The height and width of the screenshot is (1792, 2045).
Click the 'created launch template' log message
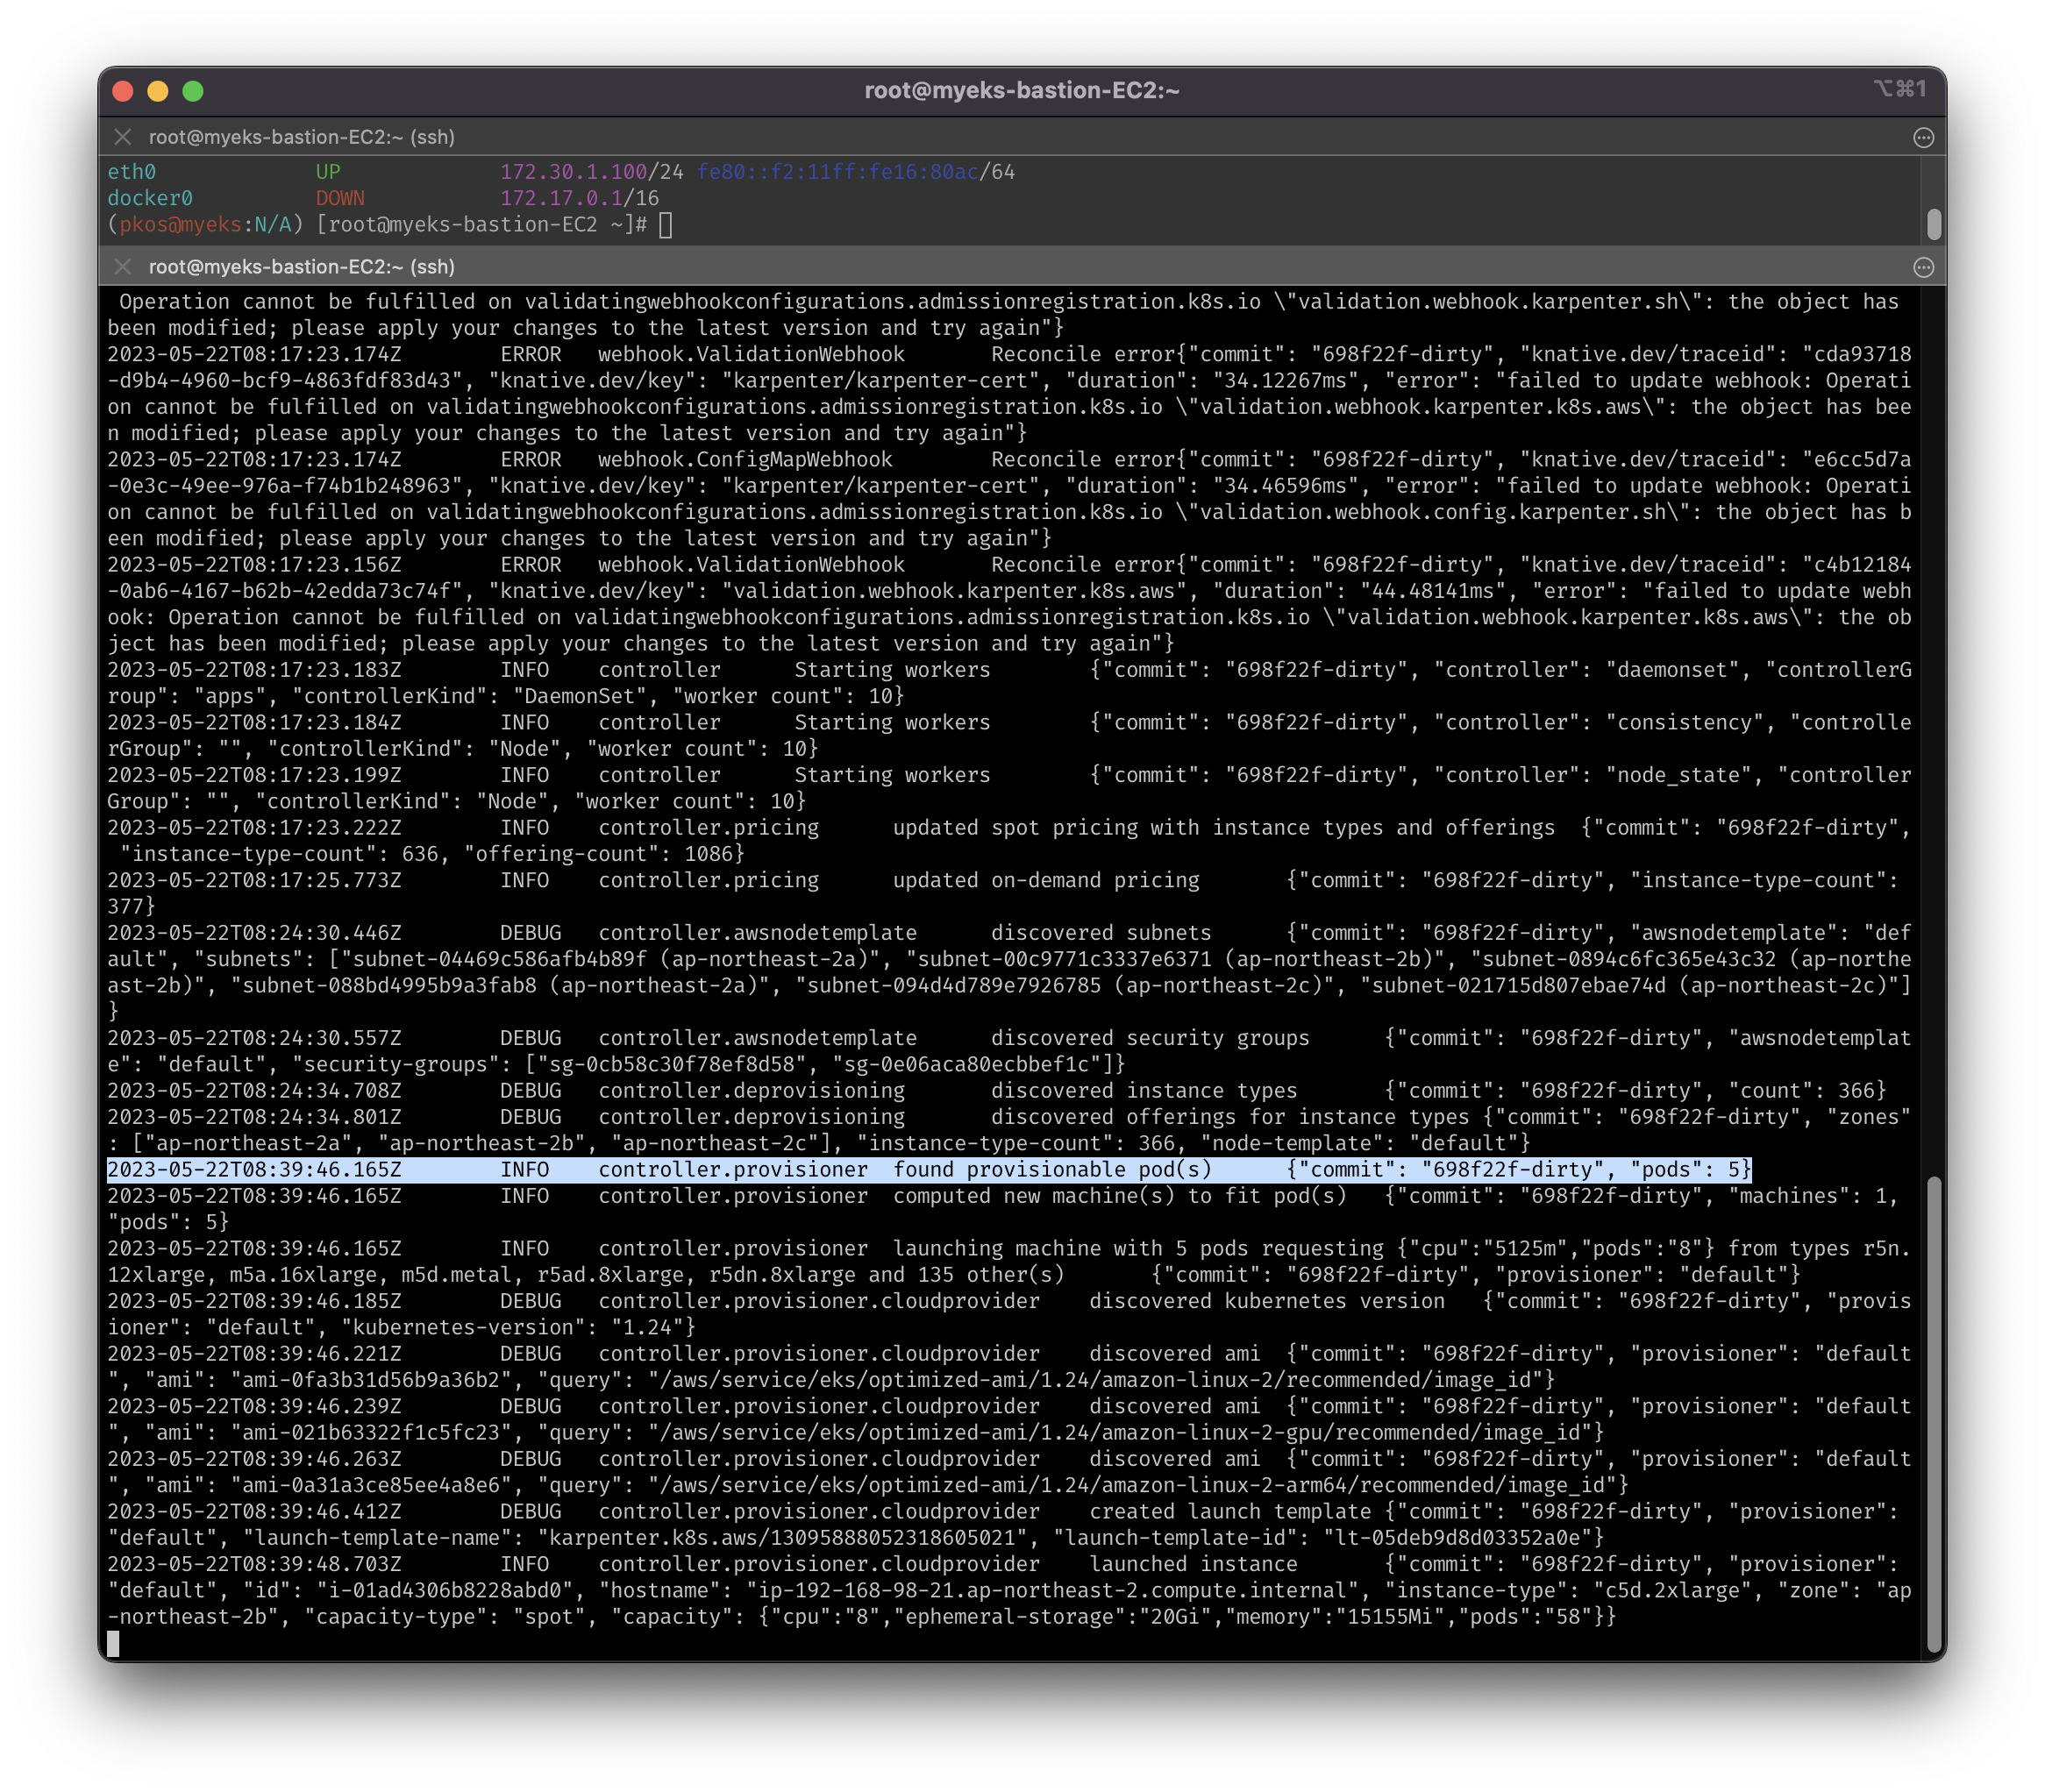(1230, 1511)
